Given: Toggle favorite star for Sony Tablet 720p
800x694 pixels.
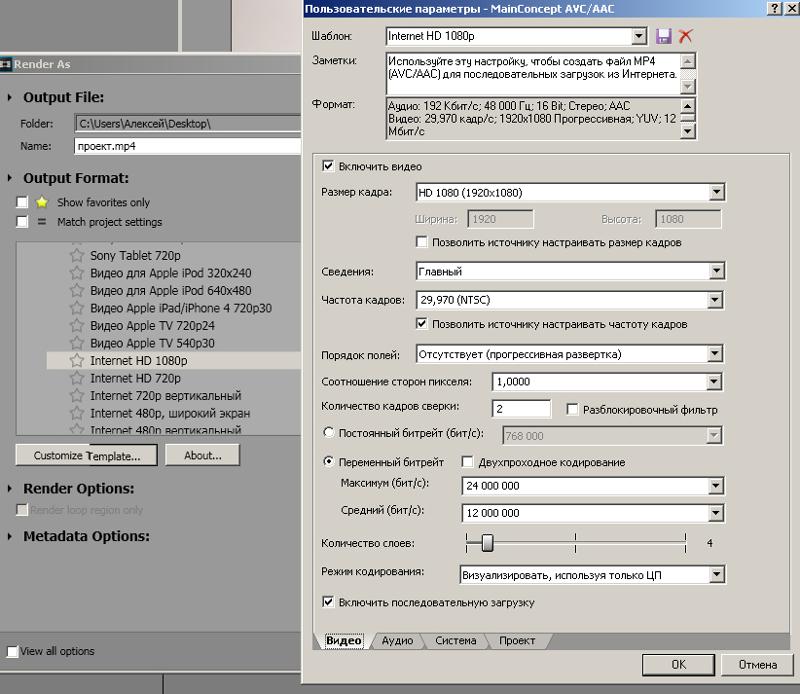Looking at the screenshot, I should 76,256.
